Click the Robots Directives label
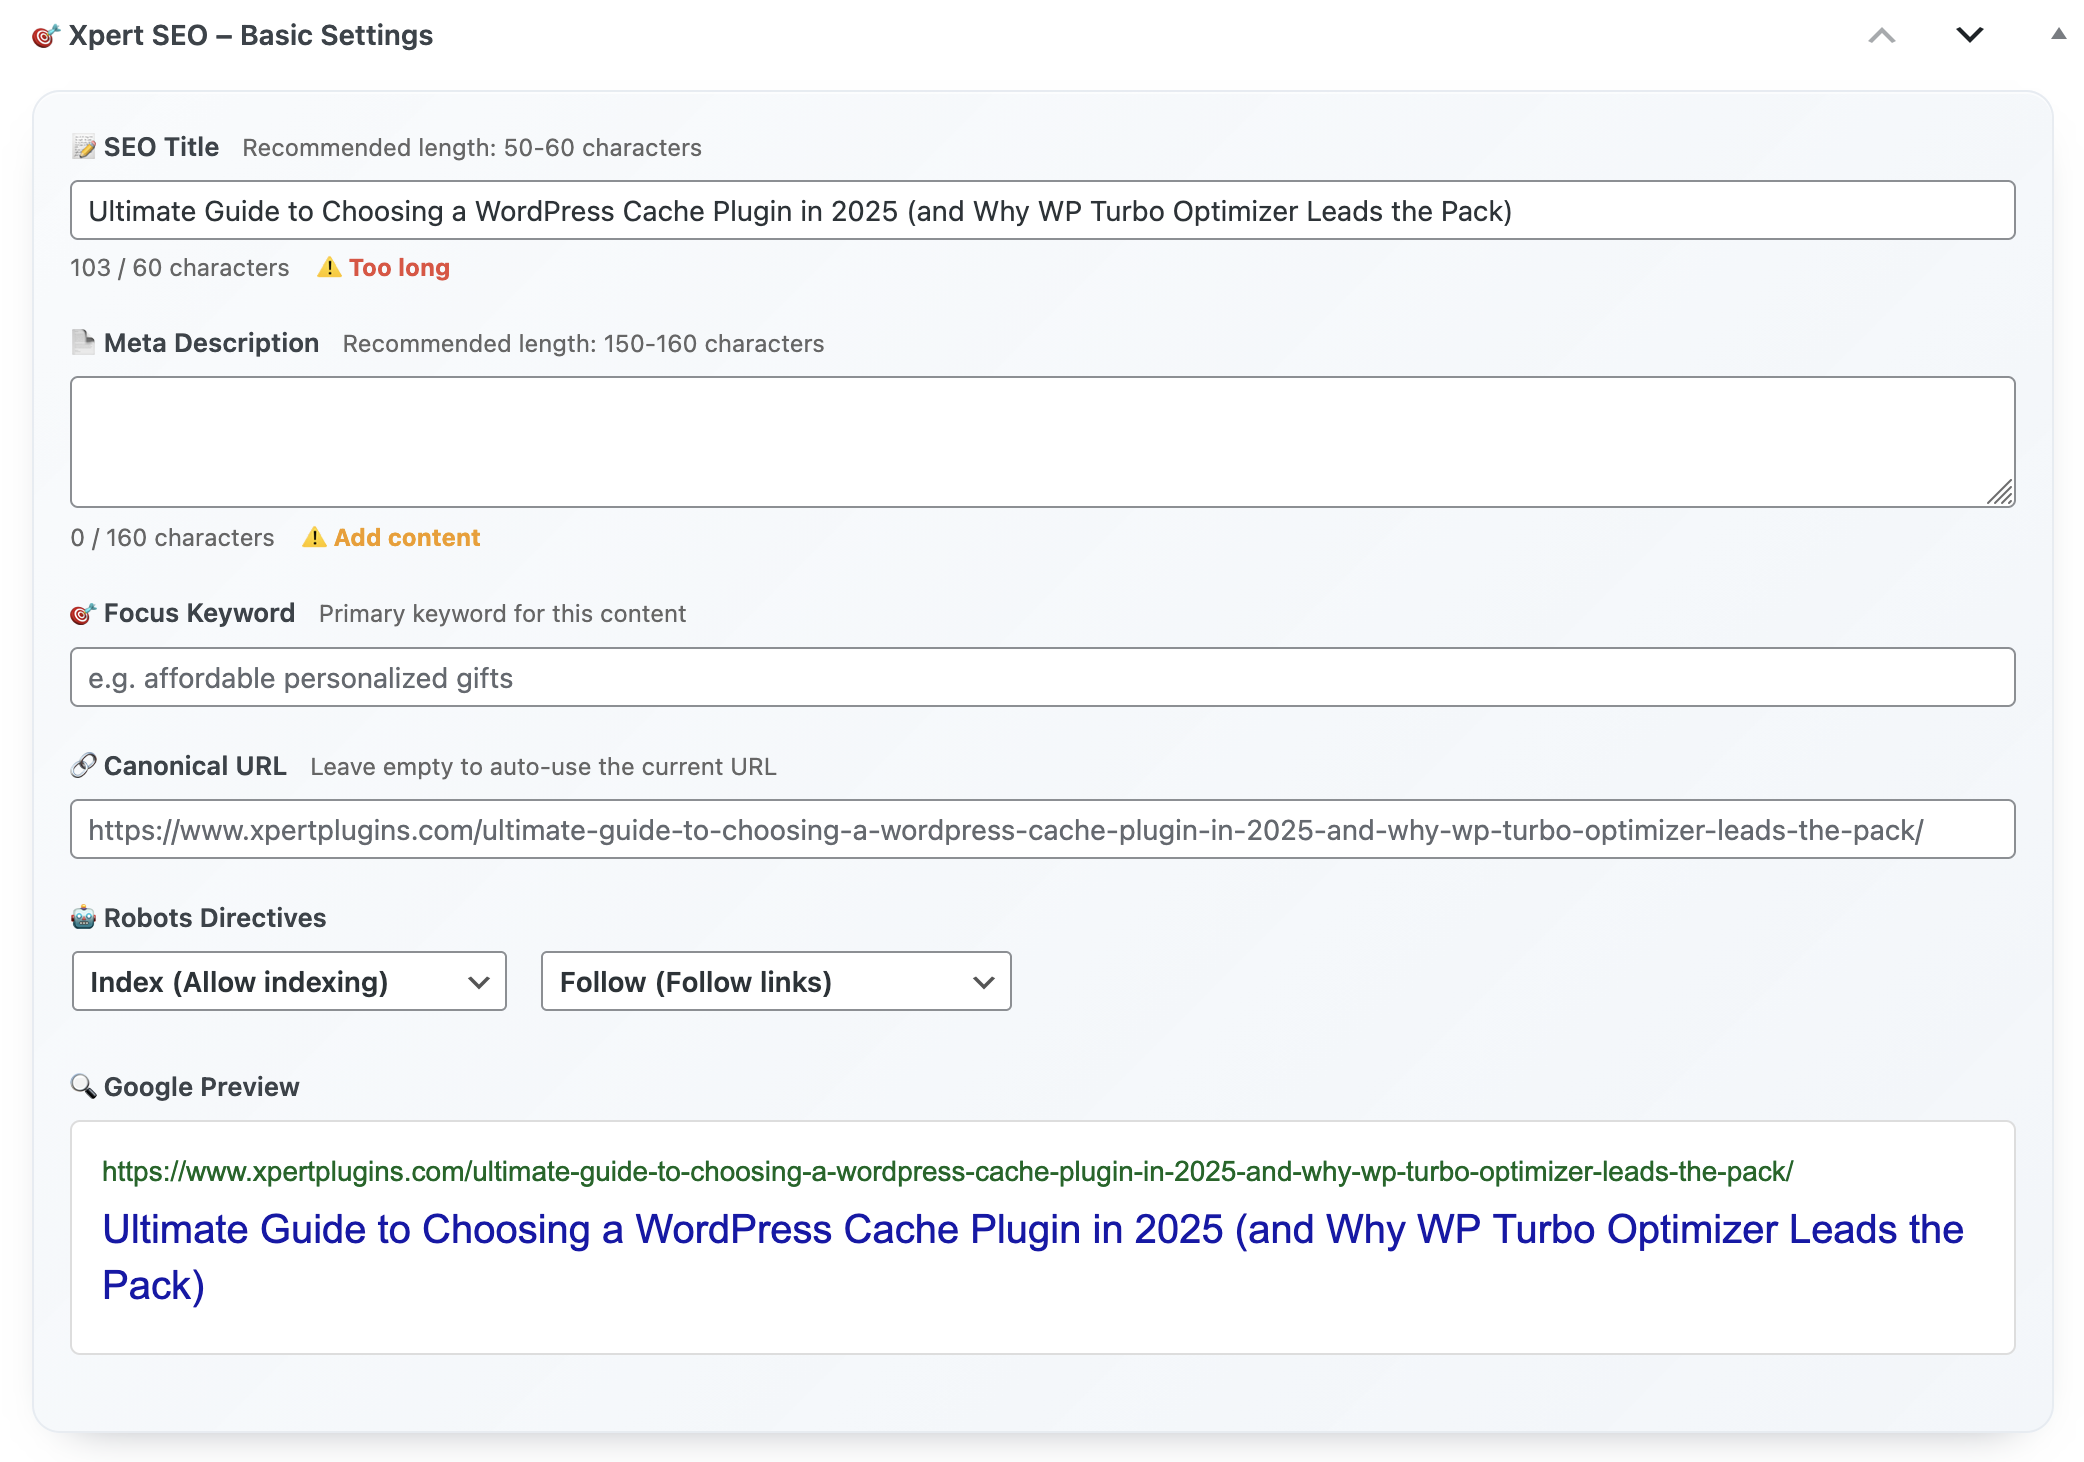This screenshot has height=1462, width=2084. click(215, 918)
